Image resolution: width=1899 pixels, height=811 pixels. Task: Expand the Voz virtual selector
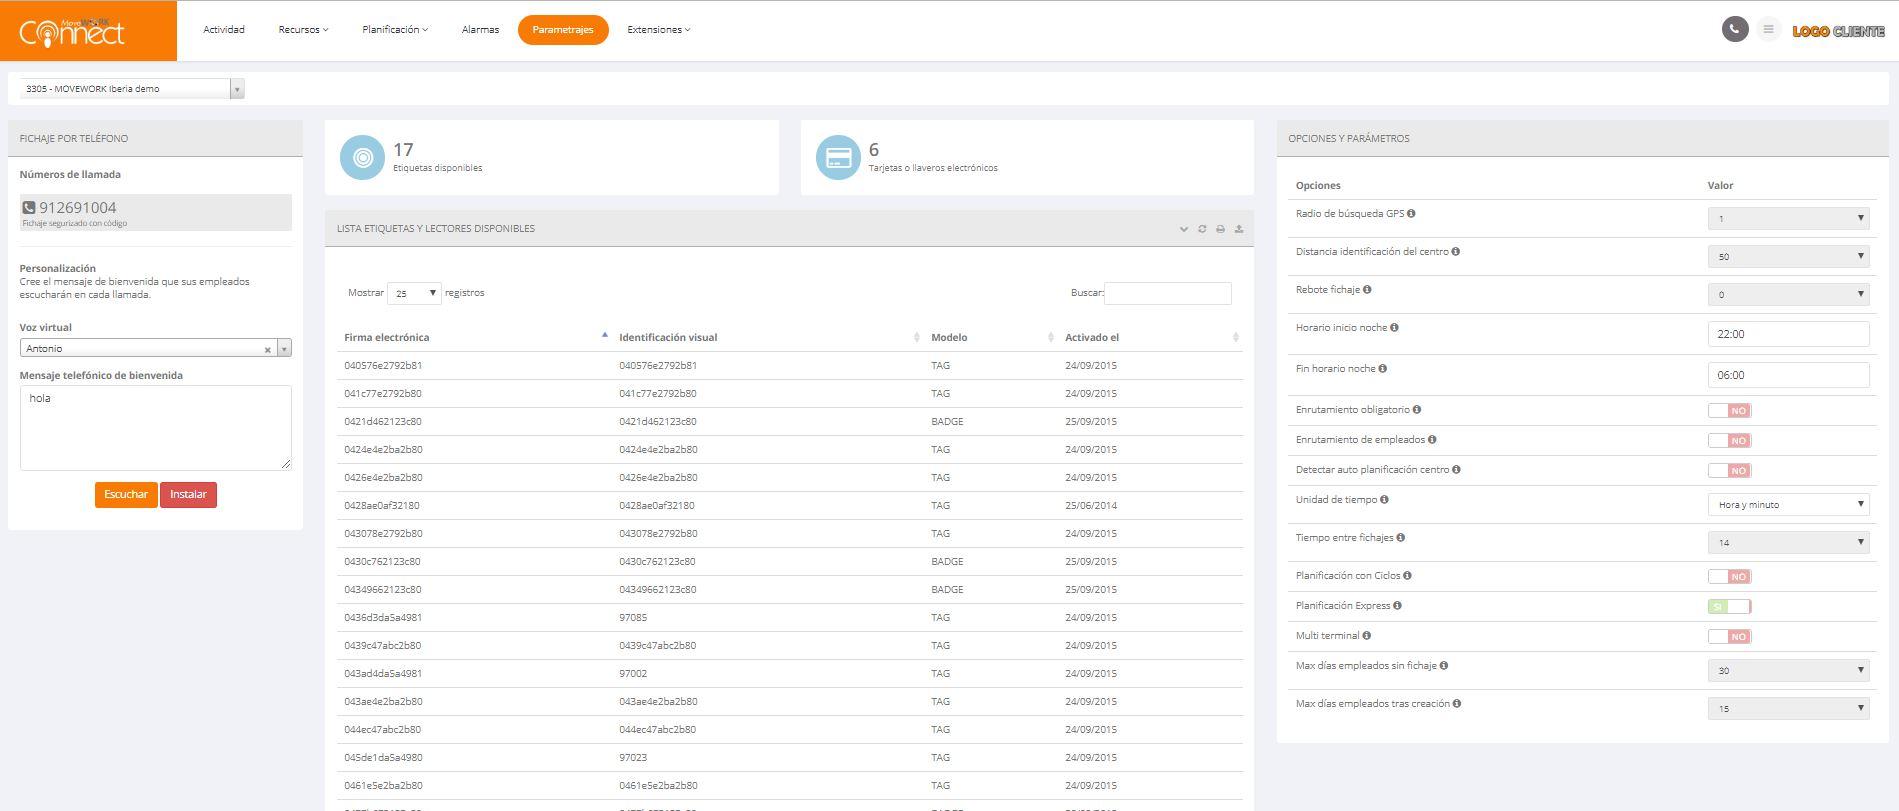click(x=284, y=348)
